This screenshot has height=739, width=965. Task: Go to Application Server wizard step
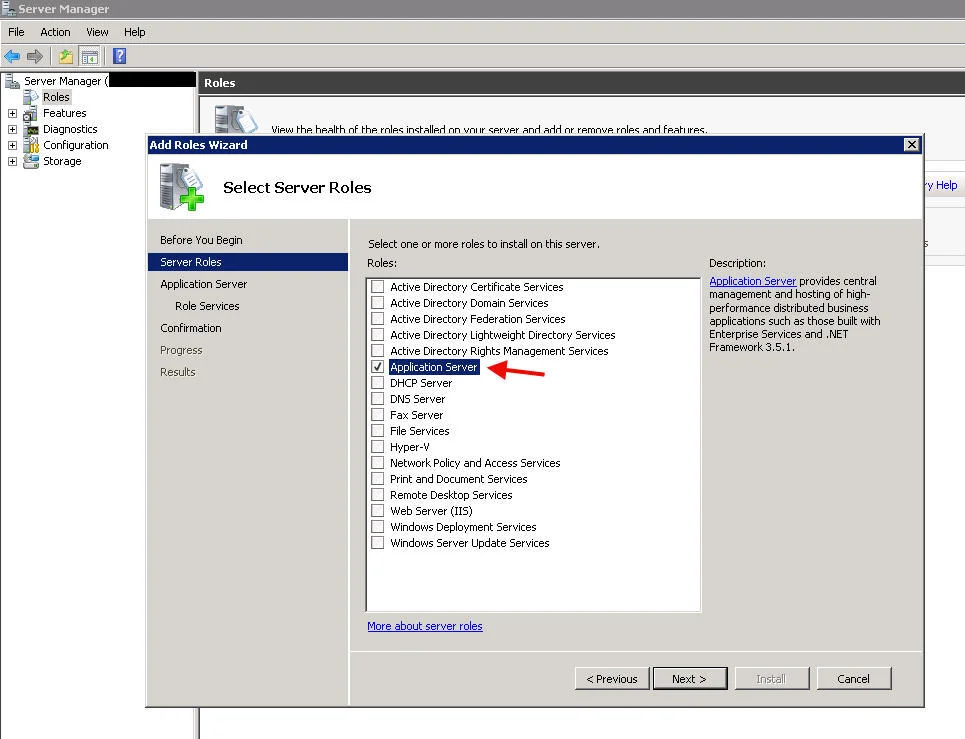point(204,284)
